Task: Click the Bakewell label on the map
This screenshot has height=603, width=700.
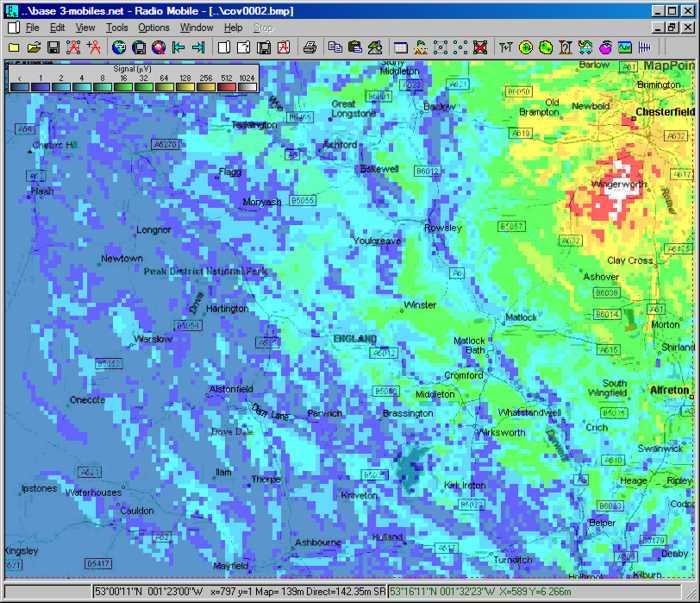Action: click(x=379, y=169)
